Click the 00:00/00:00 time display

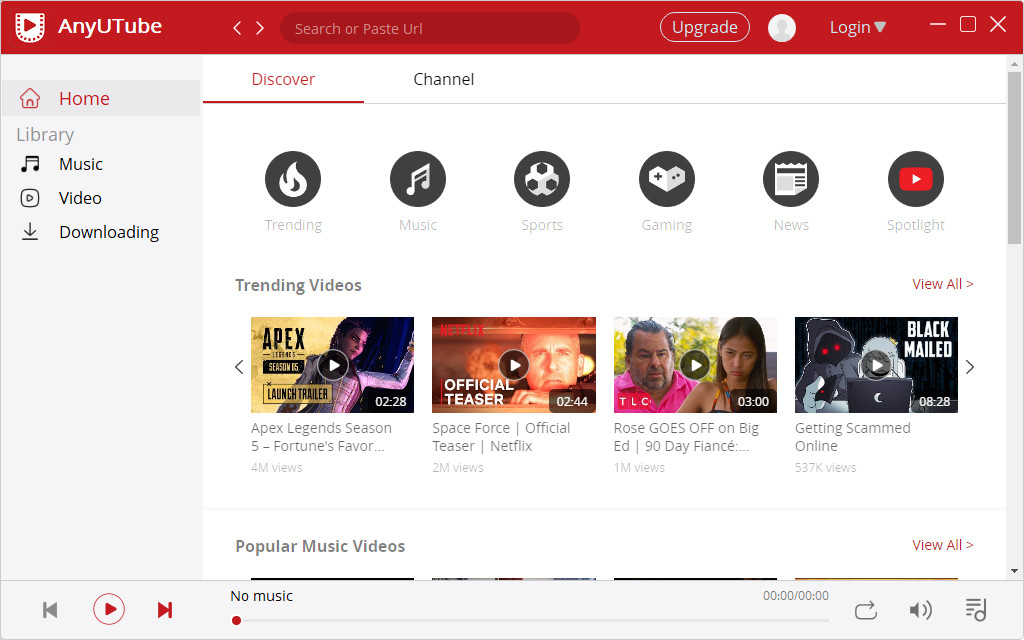click(795, 596)
